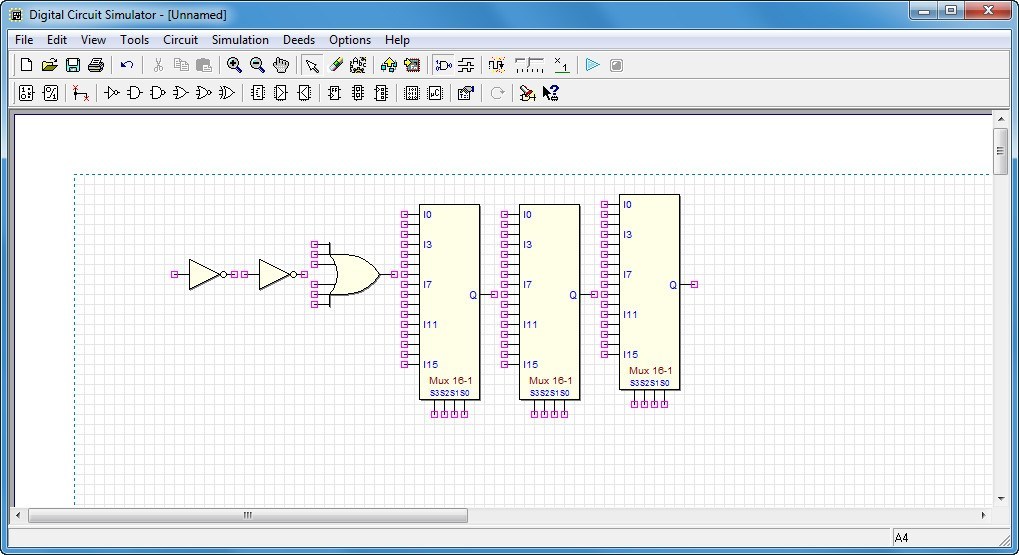Screen dimensions: 1019x555
Task: Open the Edit menu
Action: point(57,40)
